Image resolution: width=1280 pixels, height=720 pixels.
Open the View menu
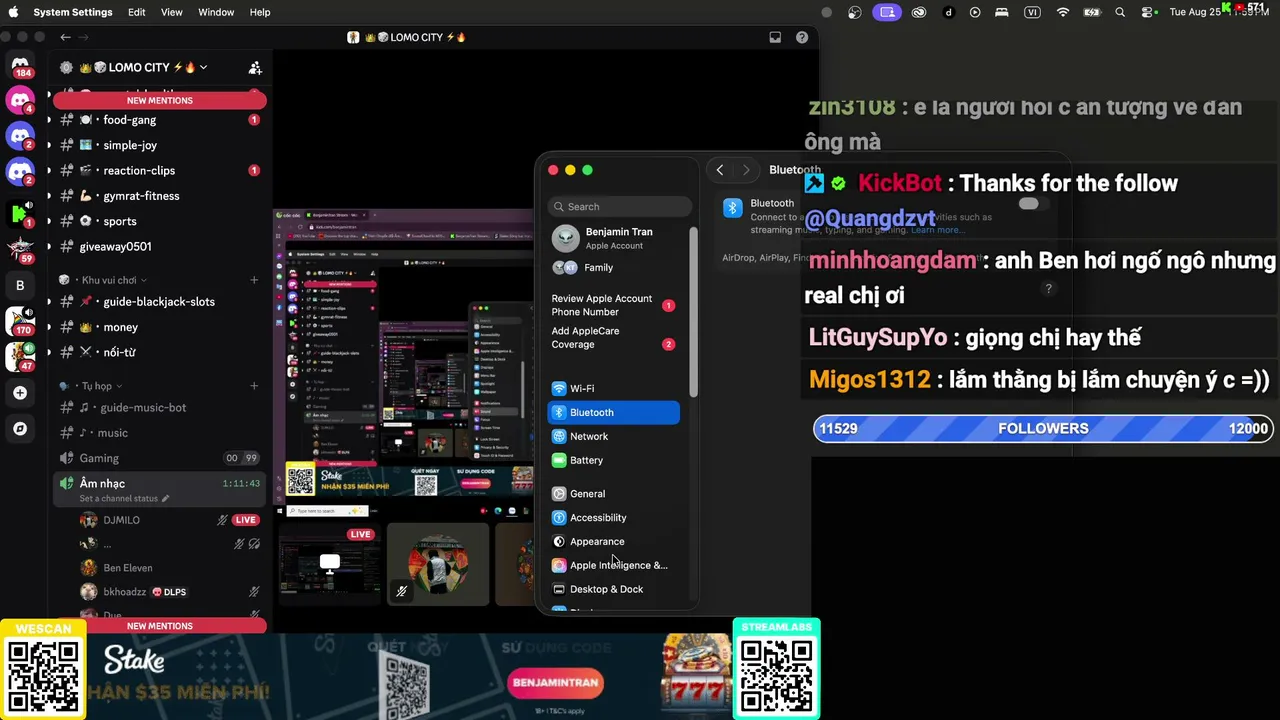click(172, 12)
